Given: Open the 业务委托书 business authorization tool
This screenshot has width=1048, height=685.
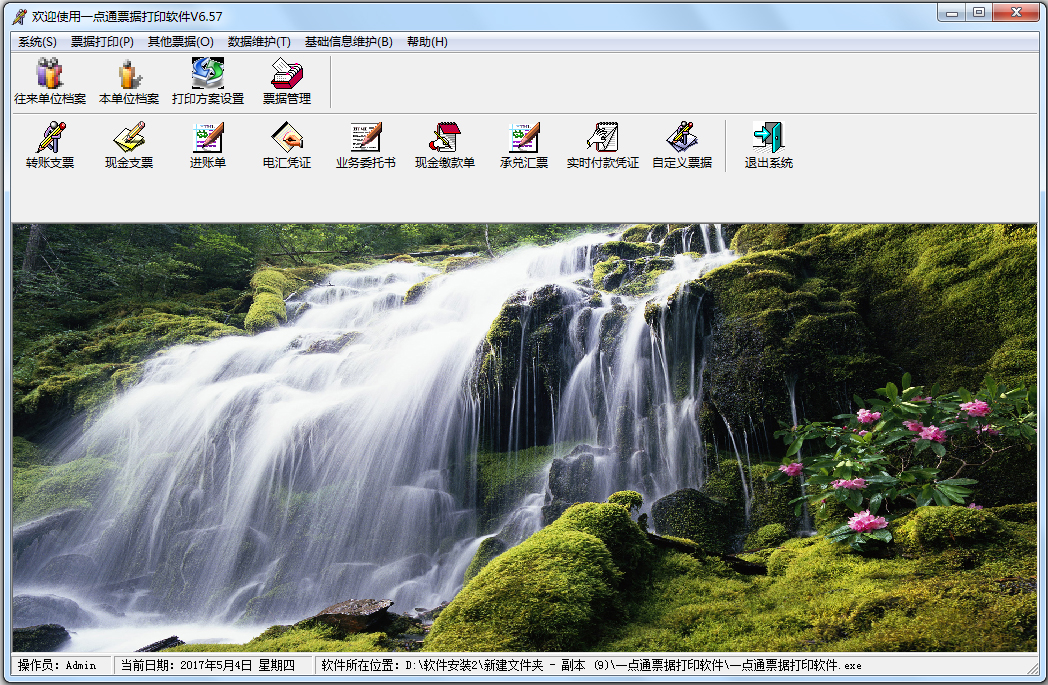Looking at the screenshot, I should 365,148.
